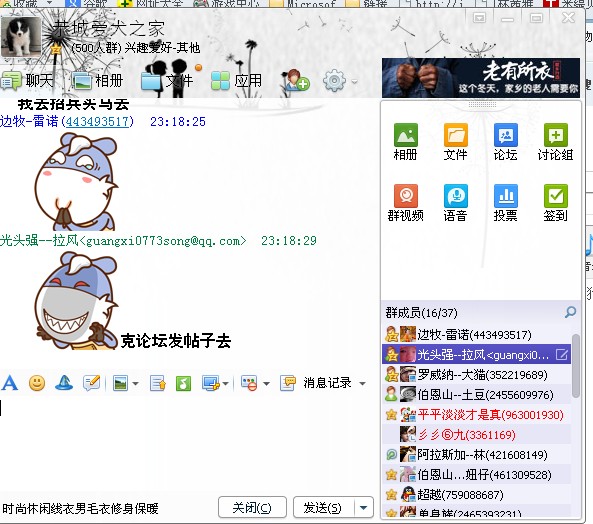
Task: Click the crying shark sticker image
Action: (x=76, y=182)
